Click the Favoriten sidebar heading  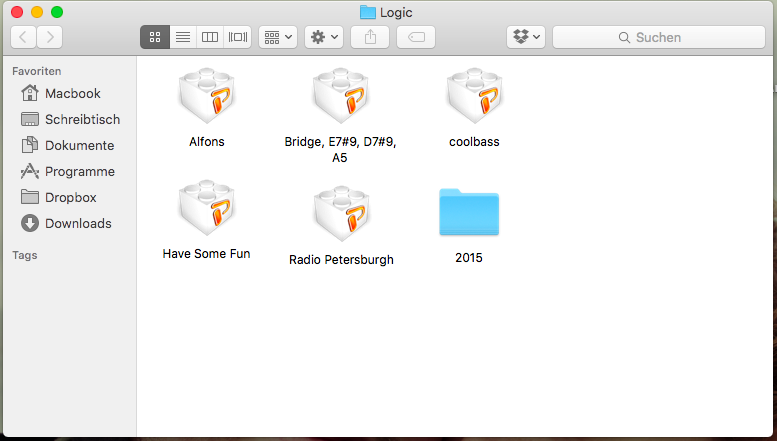(37, 71)
